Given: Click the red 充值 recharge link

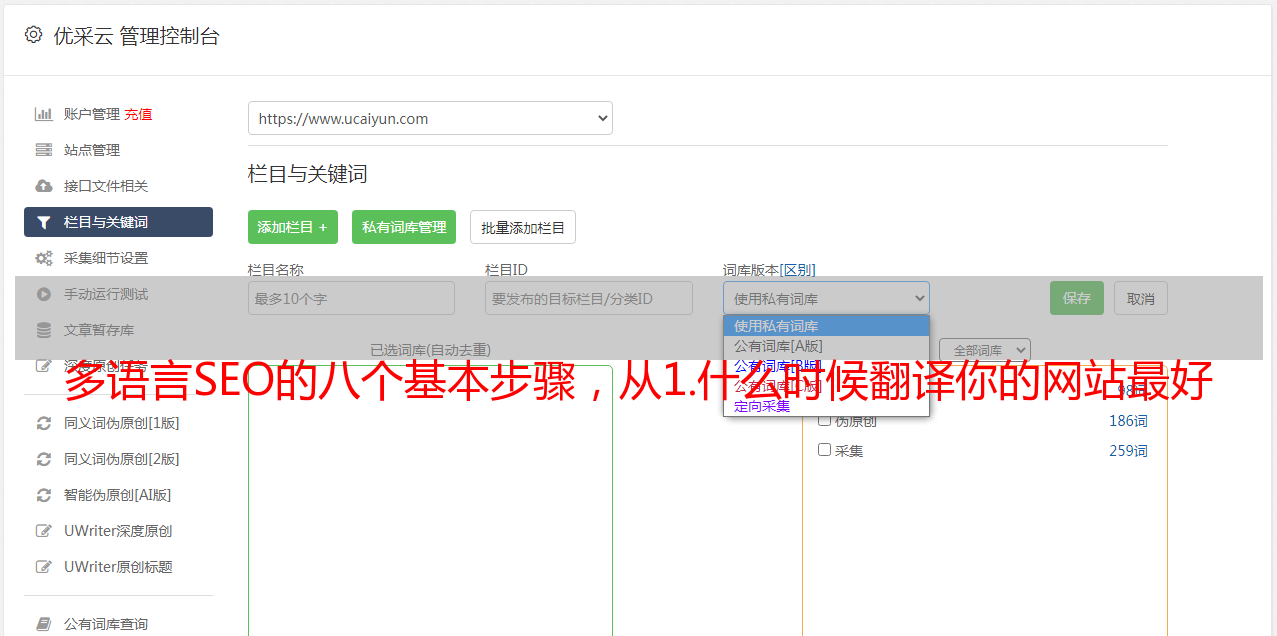Looking at the screenshot, I should tap(138, 114).
